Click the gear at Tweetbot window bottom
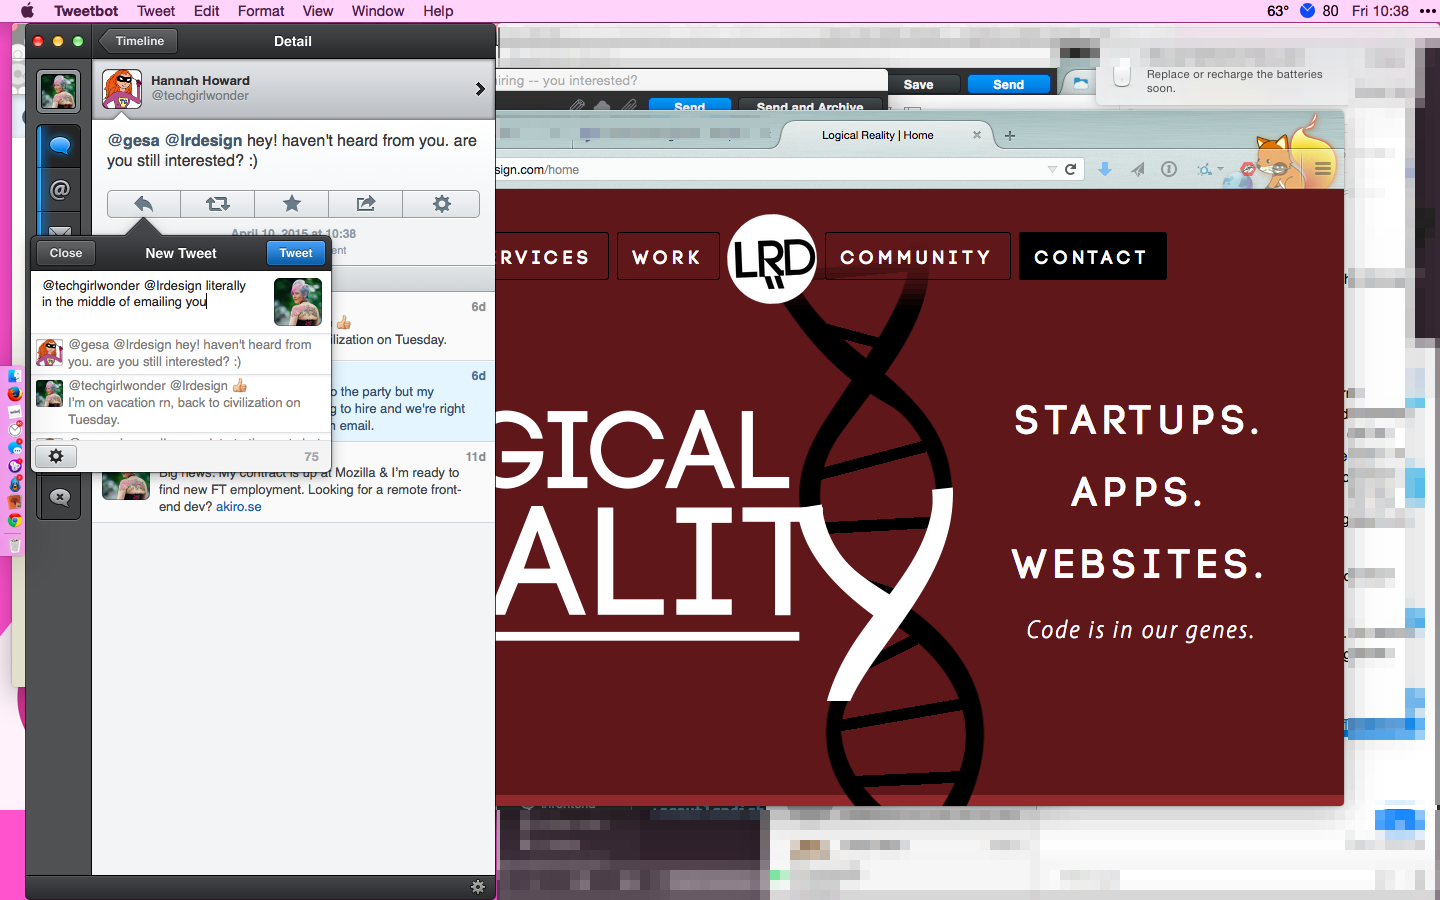Viewport: 1440px width, 900px height. pyautogui.click(x=478, y=887)
